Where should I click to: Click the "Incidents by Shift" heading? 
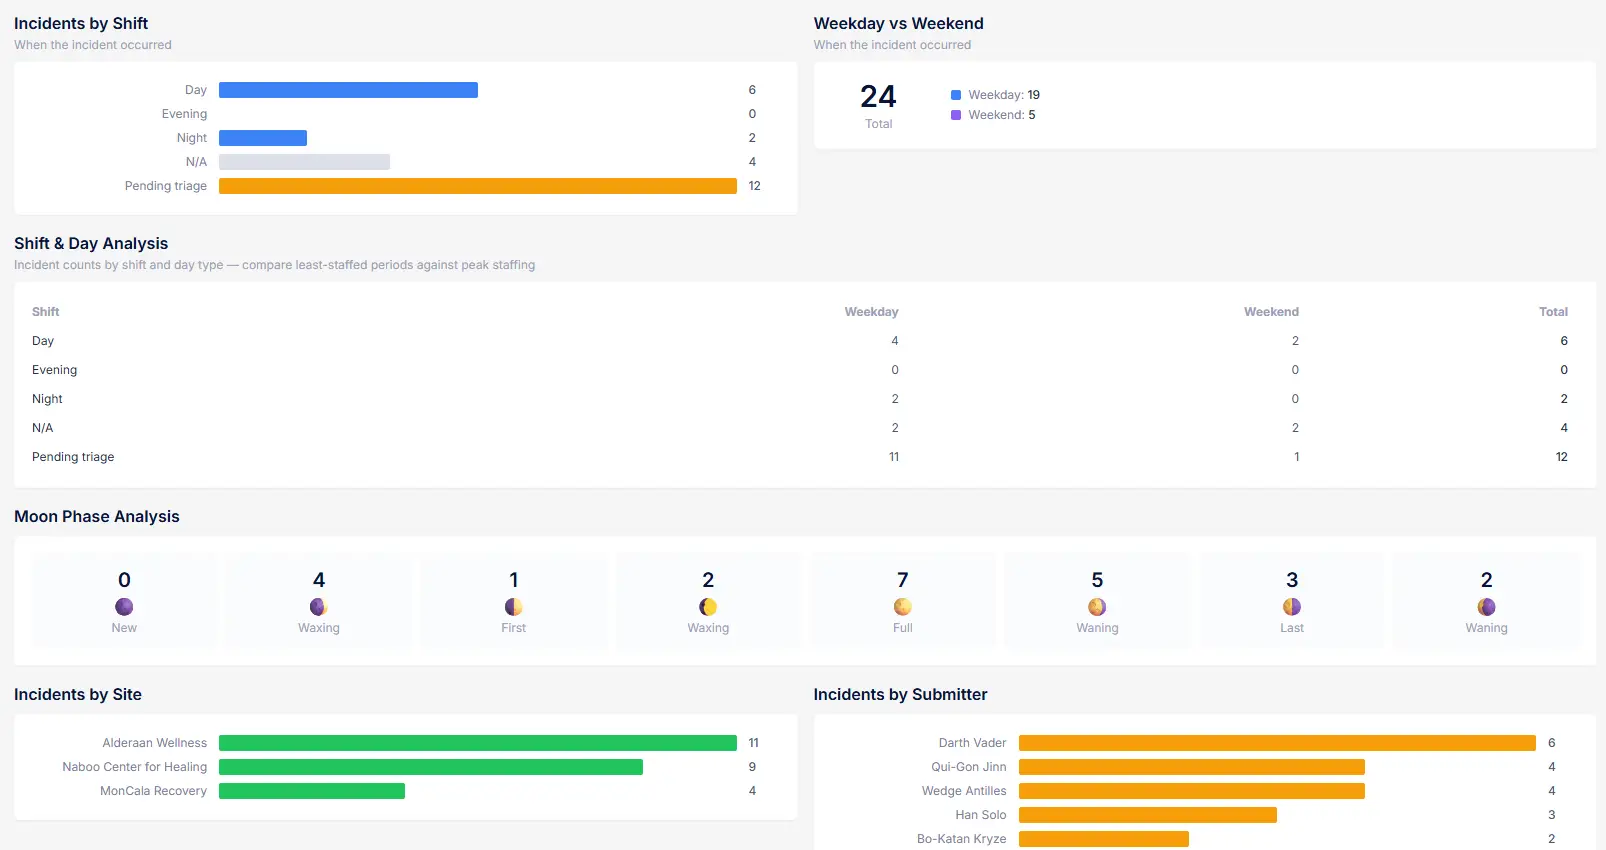tap(81, 23)
